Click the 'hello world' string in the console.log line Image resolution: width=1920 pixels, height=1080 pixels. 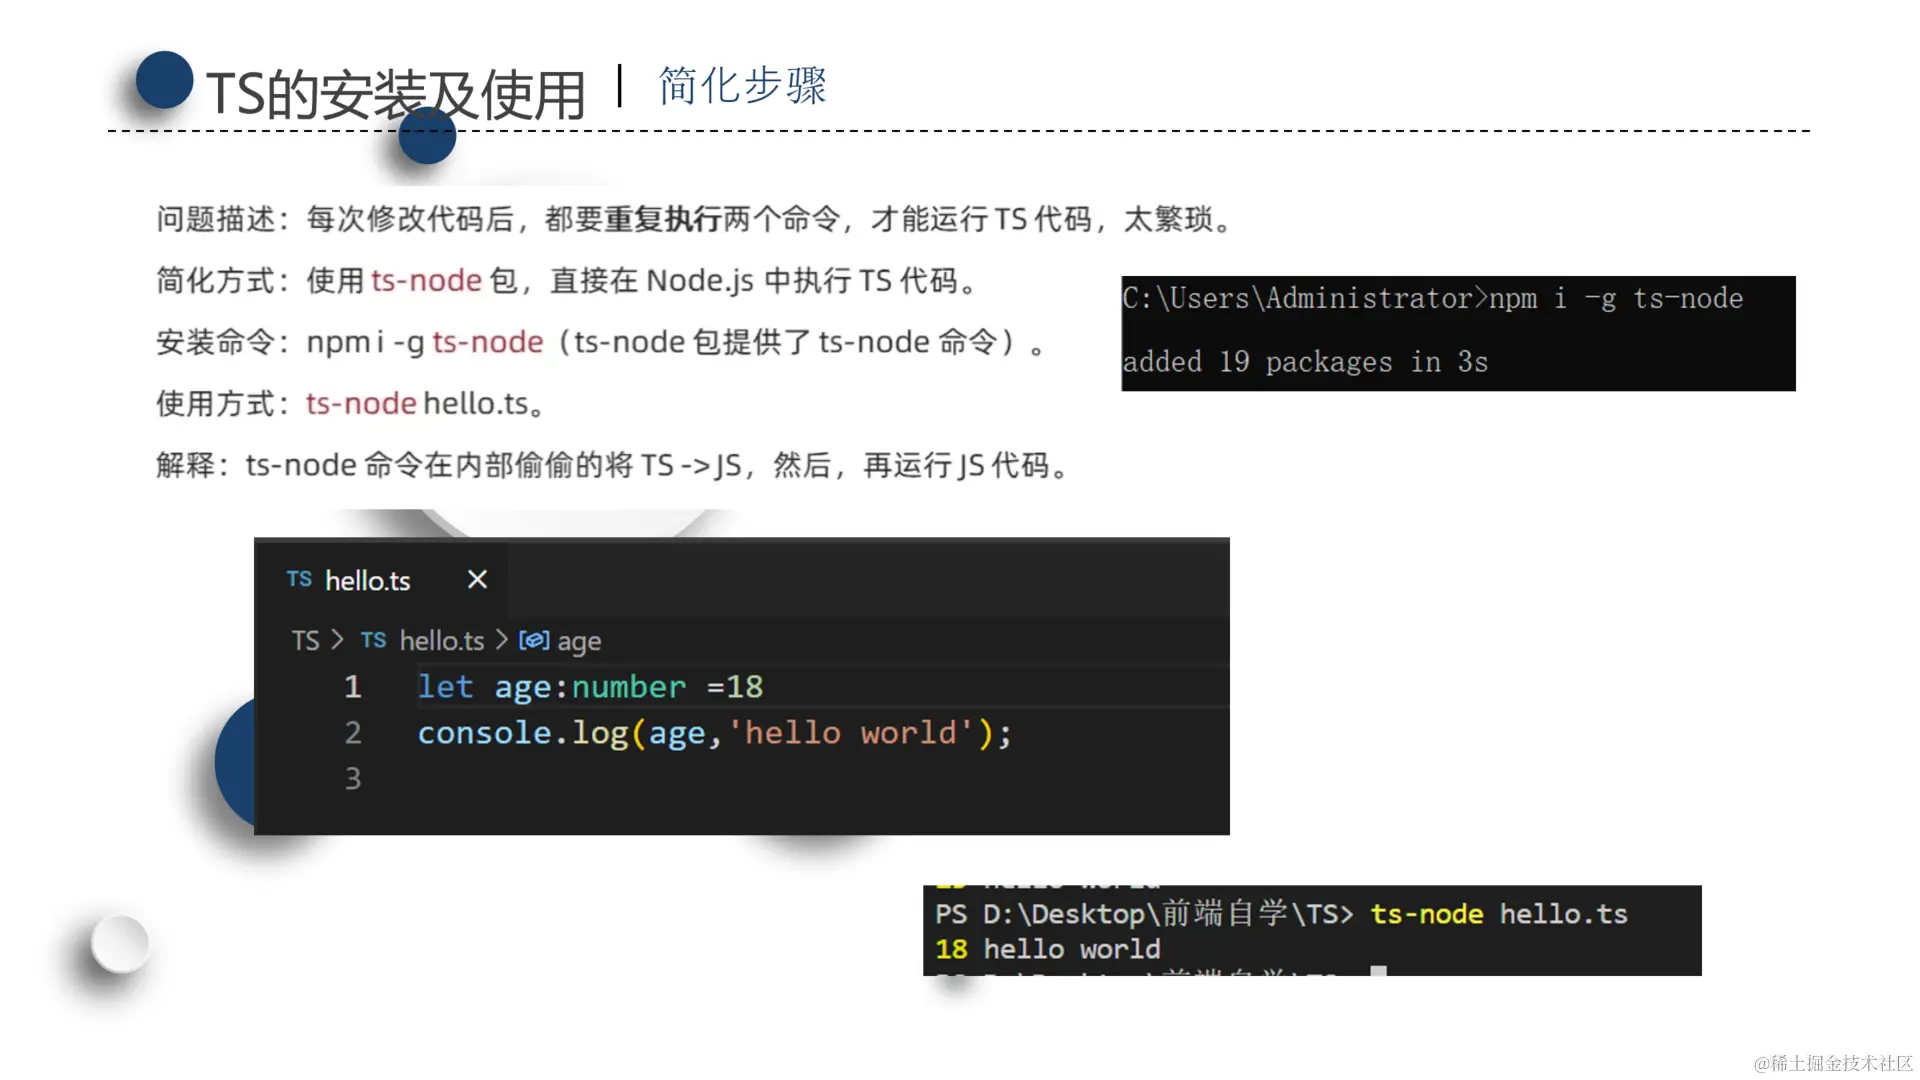(x=851, y=733)
